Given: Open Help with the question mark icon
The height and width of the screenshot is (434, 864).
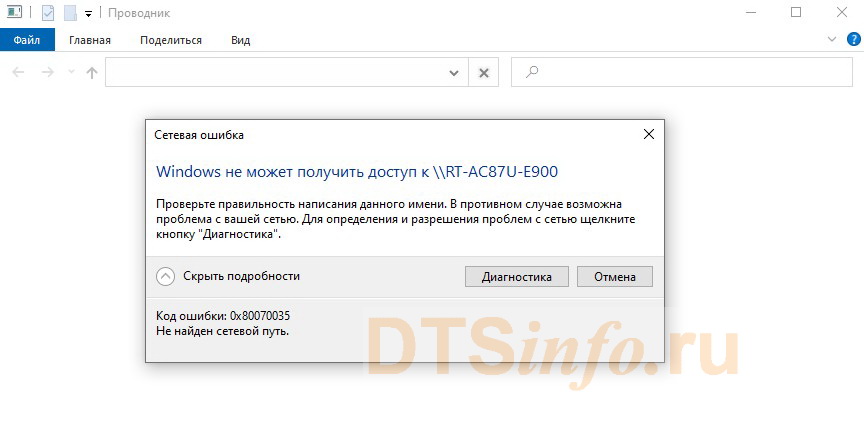Looking at the screenshot, I should (x=854, y=39).
